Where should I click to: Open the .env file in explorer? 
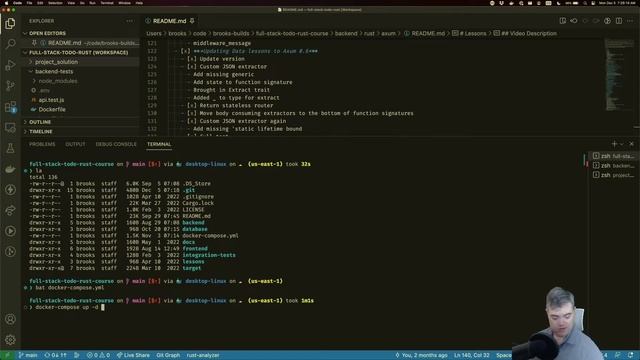coord(44,90)
